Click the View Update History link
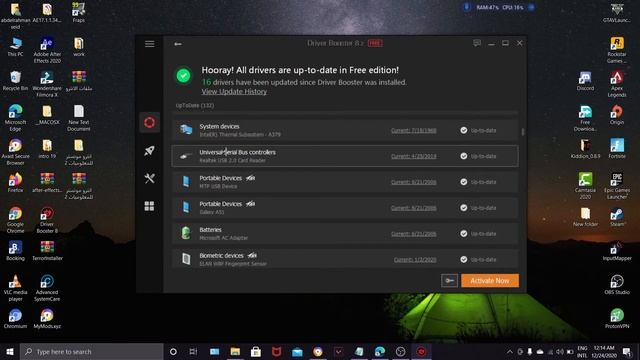This screenshot has height=360, width=640. (x=234, y=91)
